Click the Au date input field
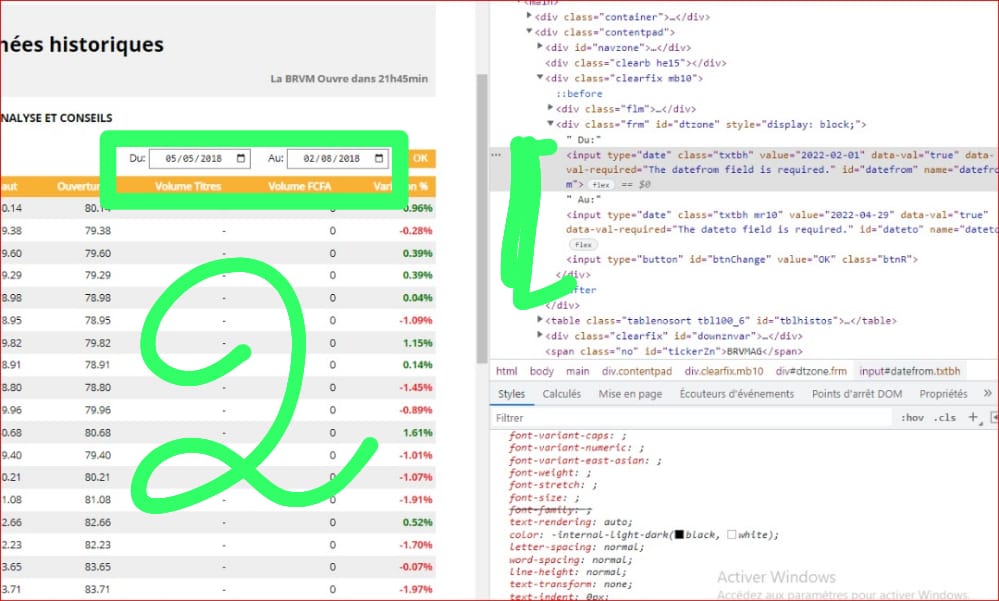Screen dimensions: 999x601 [338, 159]
